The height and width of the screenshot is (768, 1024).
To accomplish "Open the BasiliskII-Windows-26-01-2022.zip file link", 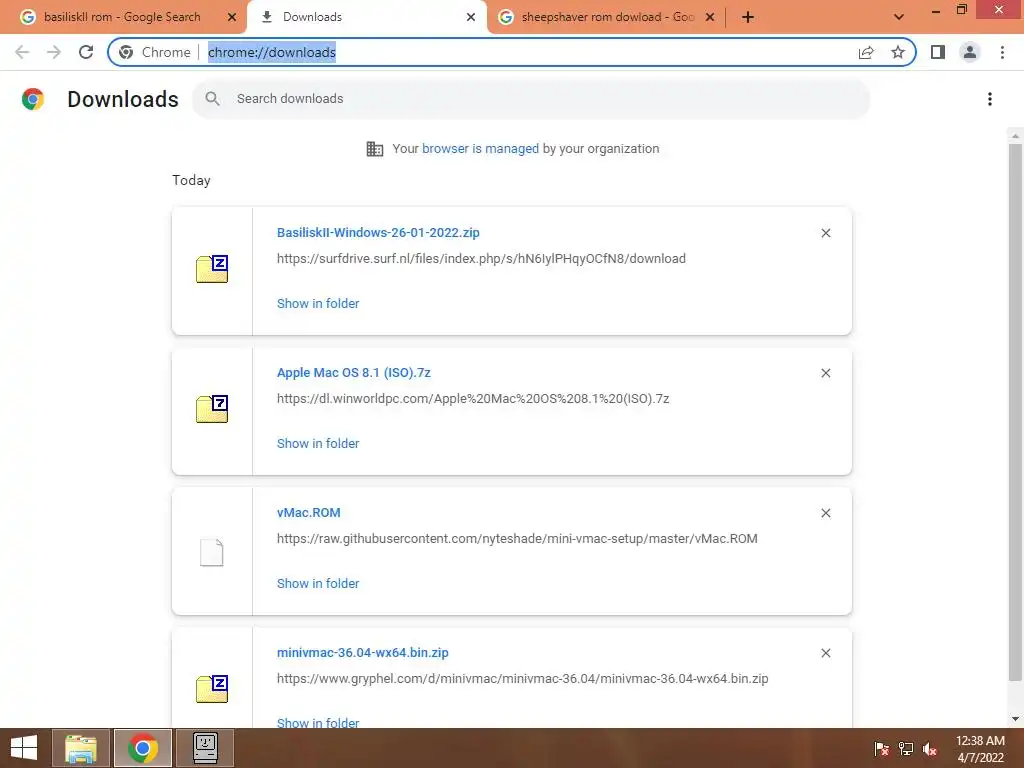I will click(378, 232).
